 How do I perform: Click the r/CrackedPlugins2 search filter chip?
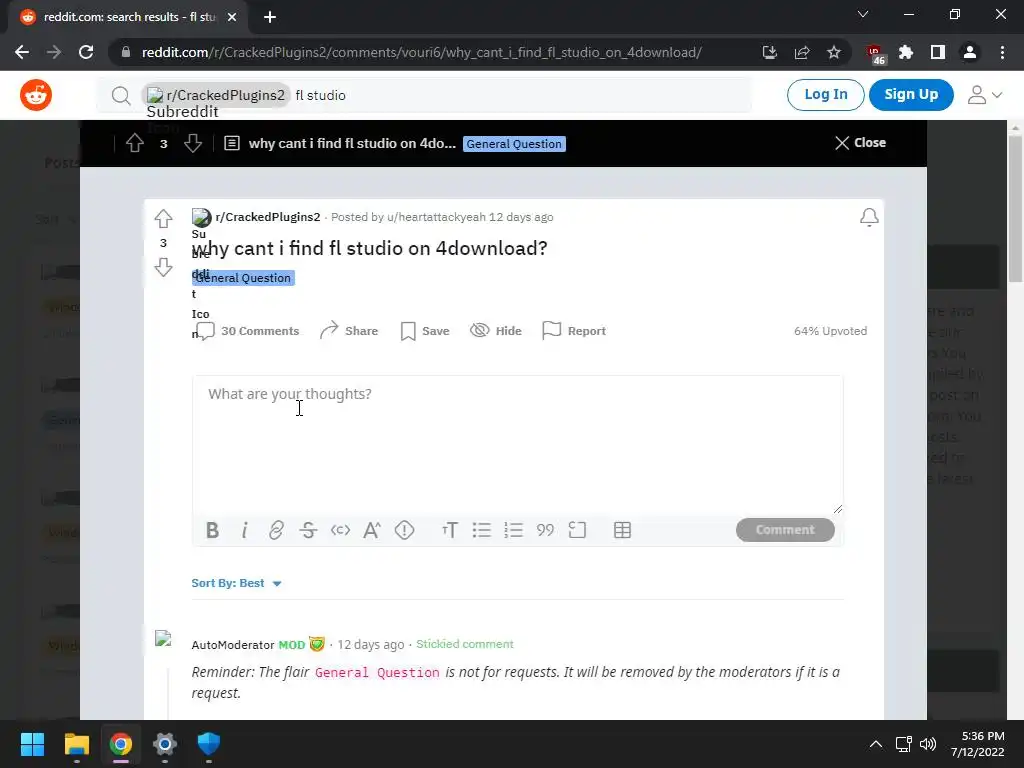pyautogui.click(x=216, y=95)
